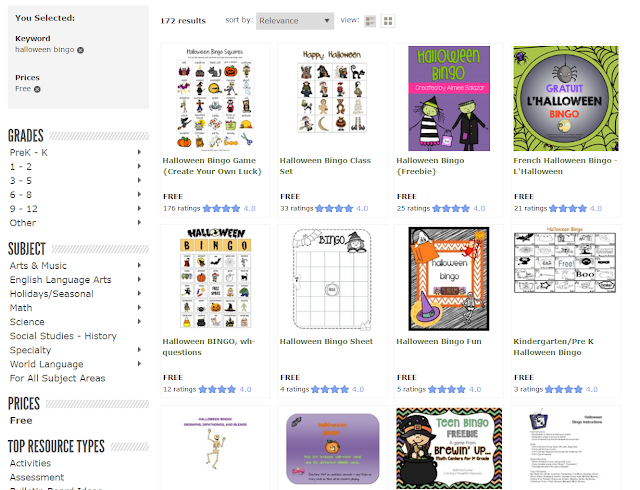Open Halloween Bingo {Freebie} title link
Viewport: 640px width, 490px height.
[x=430, y=166]
